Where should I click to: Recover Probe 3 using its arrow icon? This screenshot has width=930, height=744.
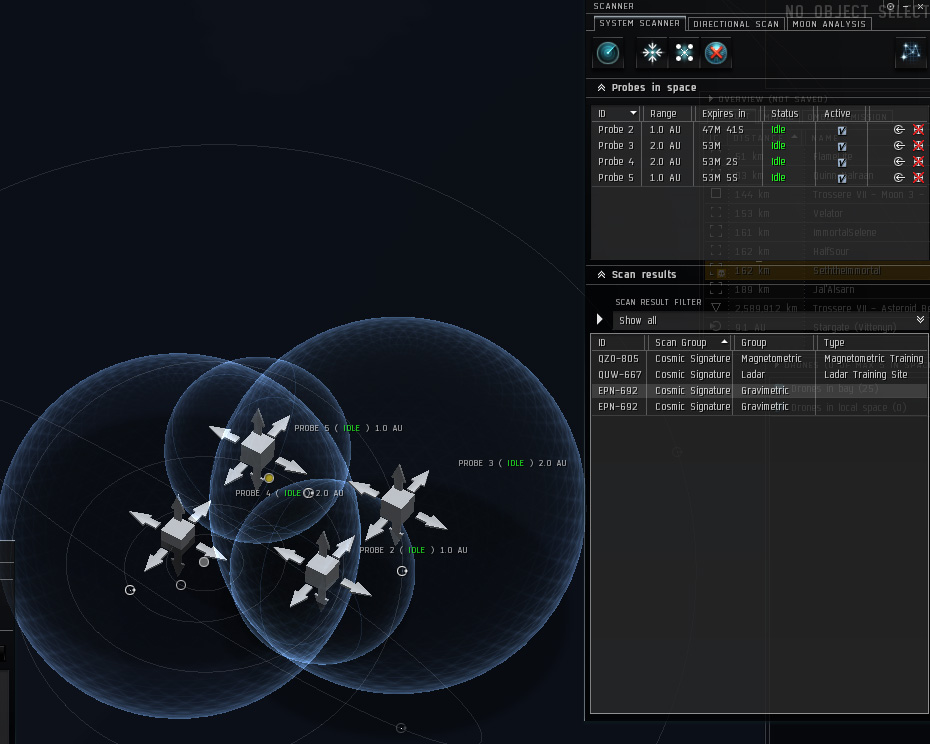point(899,145)
